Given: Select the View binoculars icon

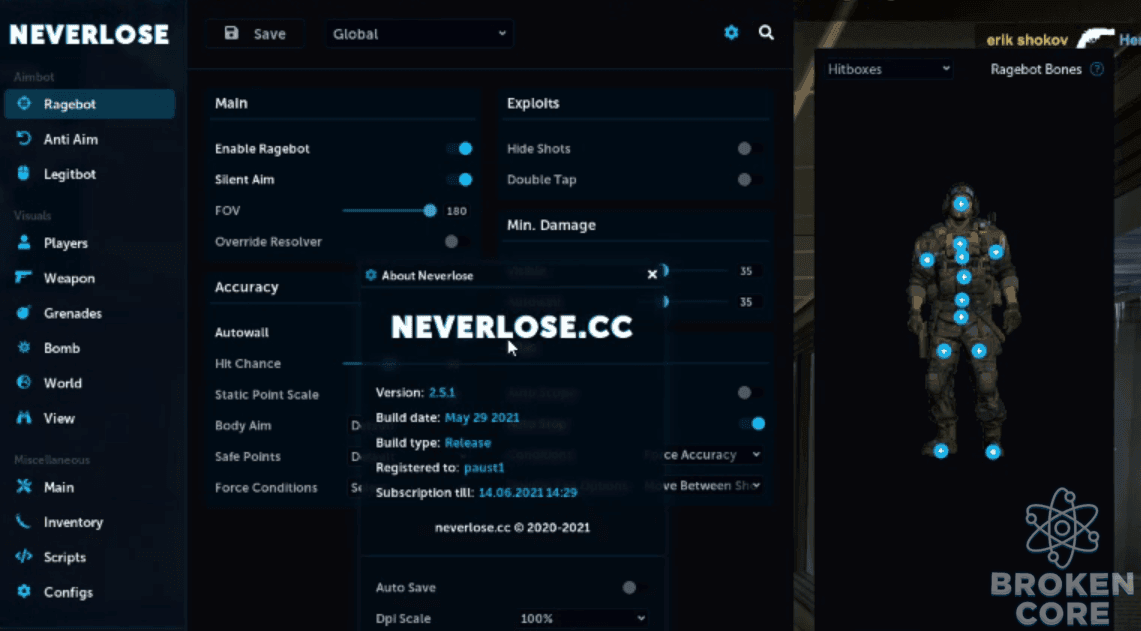Looking at the screenshot, I should pyautogui.click(x=24, y=418).
